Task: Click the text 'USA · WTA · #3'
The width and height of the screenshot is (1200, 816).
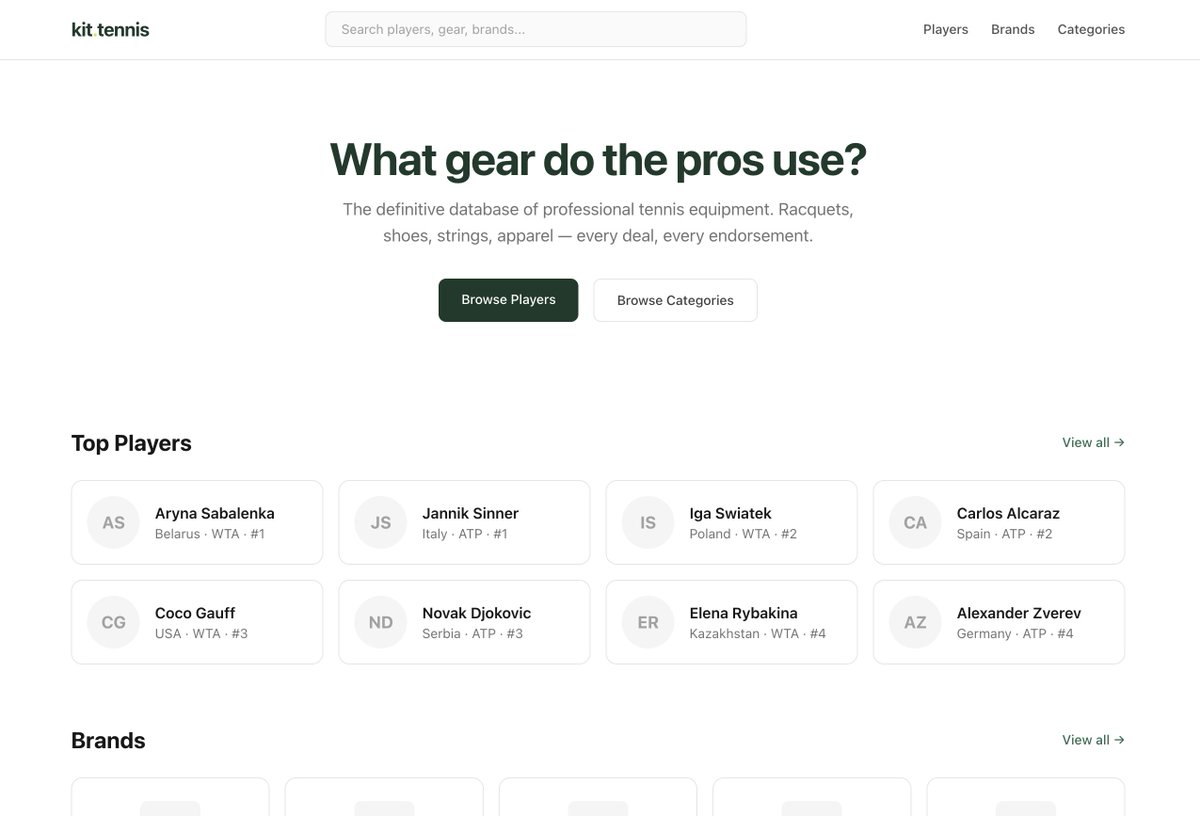Action: coord(201,634)
